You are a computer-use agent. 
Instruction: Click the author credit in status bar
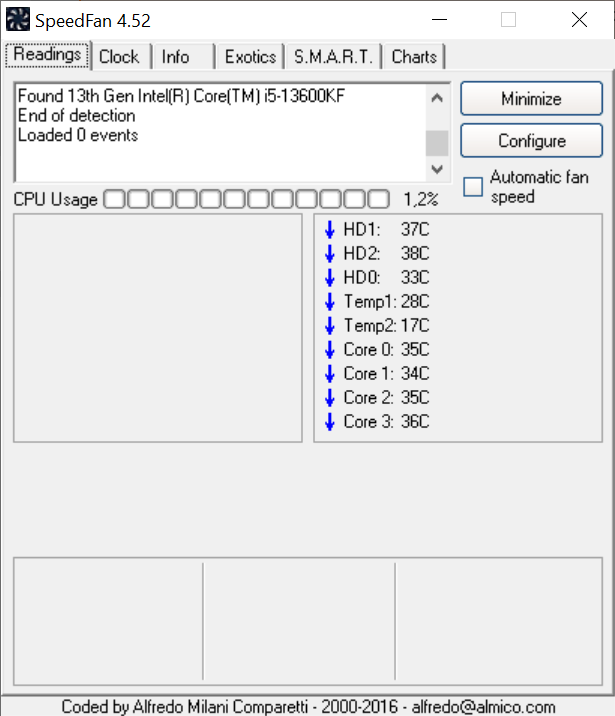[308, 706]
